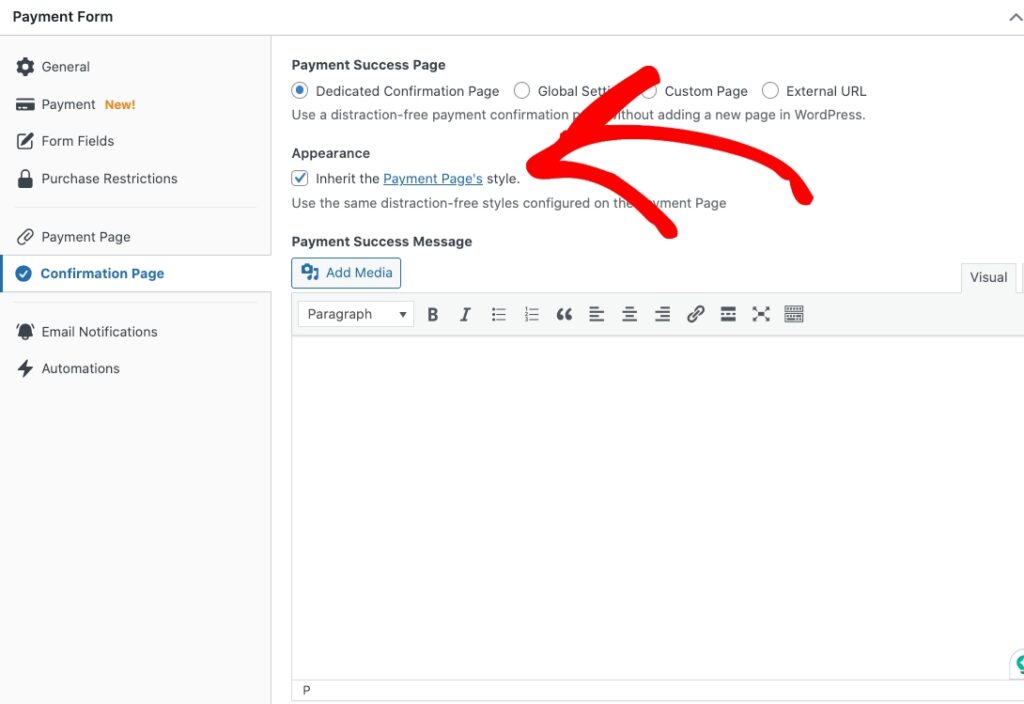Insert a bulleted list
Screen dimensions: 1024x704
point(498,314)
